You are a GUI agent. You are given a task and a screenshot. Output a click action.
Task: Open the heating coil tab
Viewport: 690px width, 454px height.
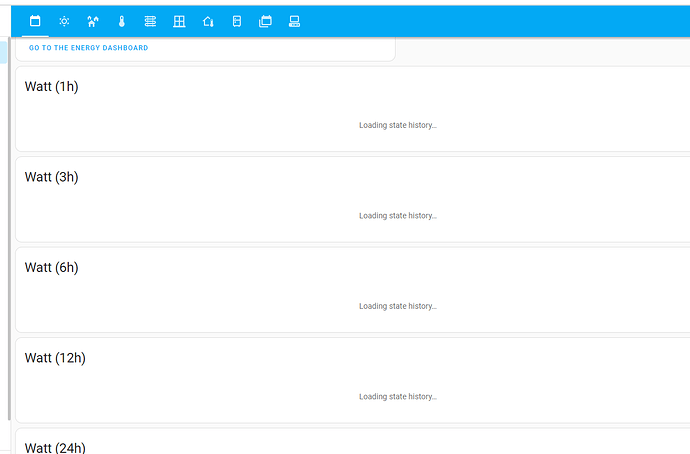[x=150, y=21]
